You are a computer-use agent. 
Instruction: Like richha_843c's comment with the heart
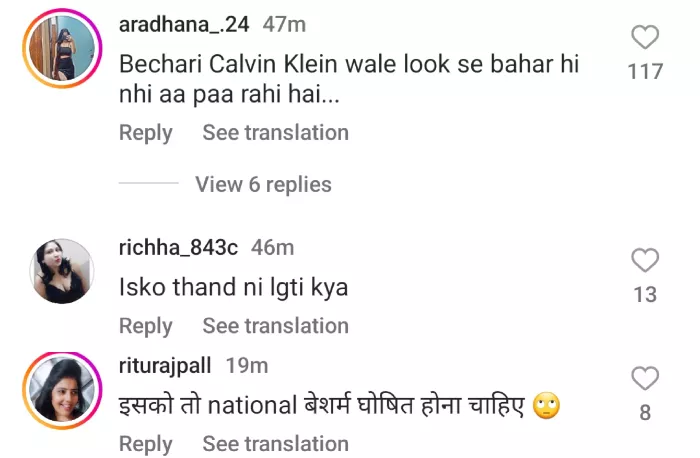point(645,261)
